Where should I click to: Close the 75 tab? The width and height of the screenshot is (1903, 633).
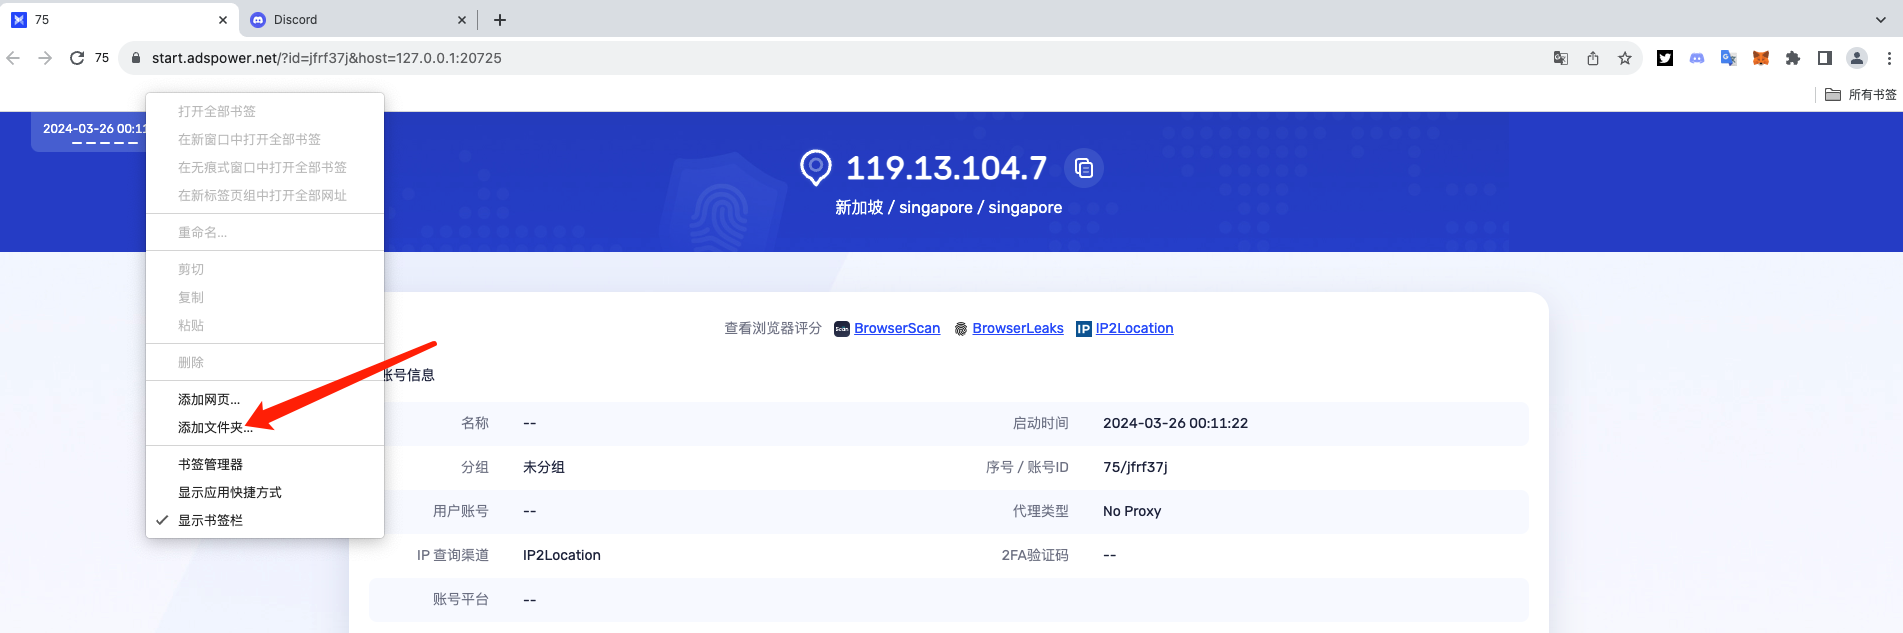[223, 20]
